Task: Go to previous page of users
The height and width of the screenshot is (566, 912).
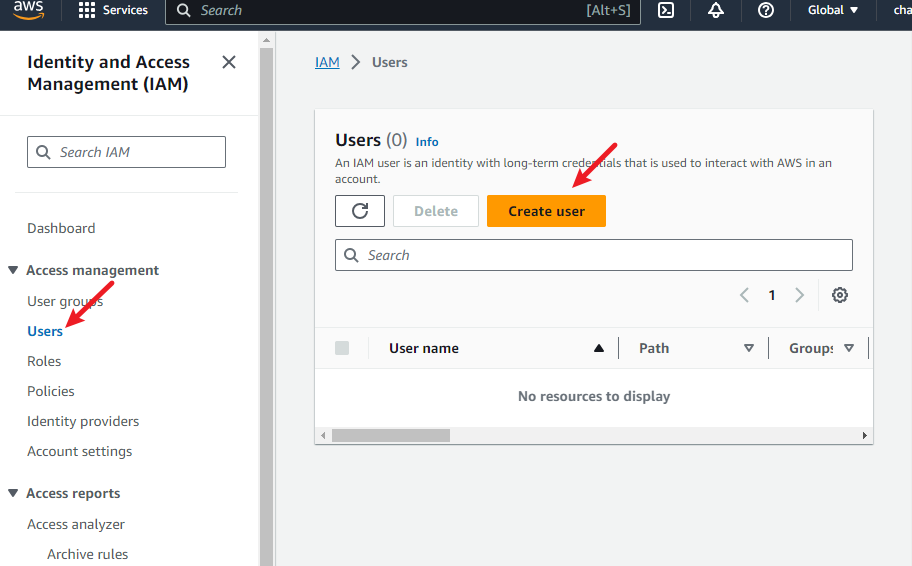Action: pos(744,295)
